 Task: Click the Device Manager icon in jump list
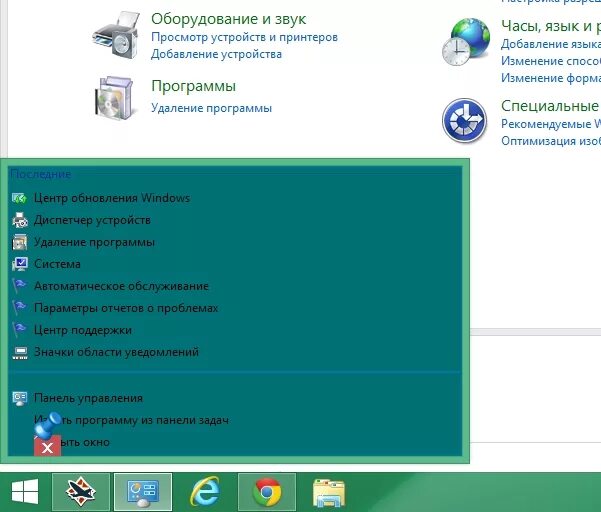click(20, 220)
